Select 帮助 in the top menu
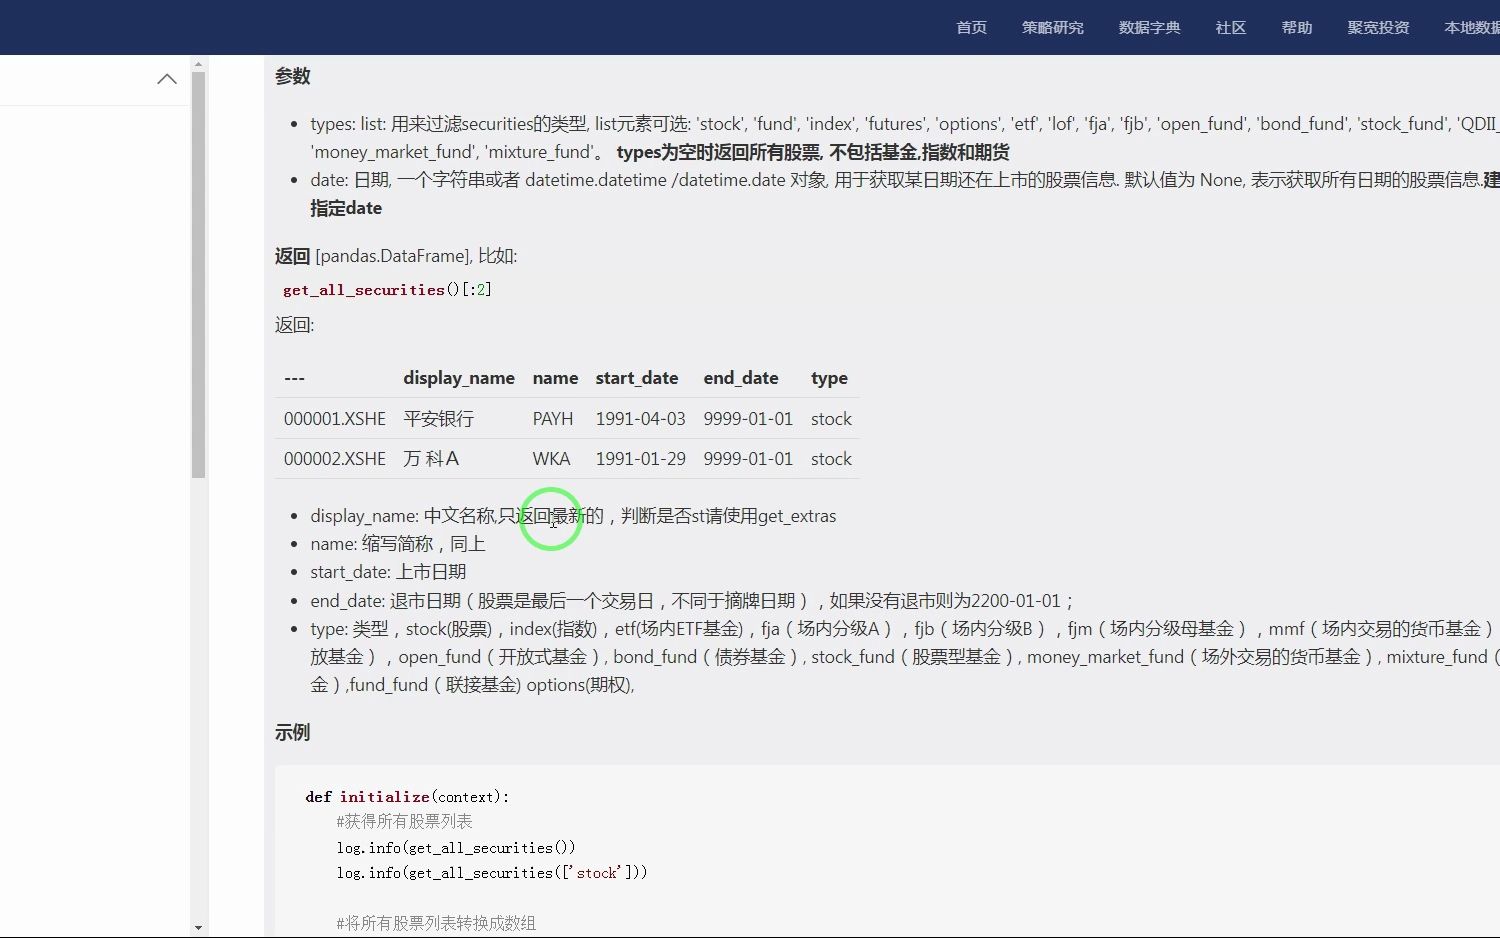The image size is (1500, 938). (x=1296, y=28)
